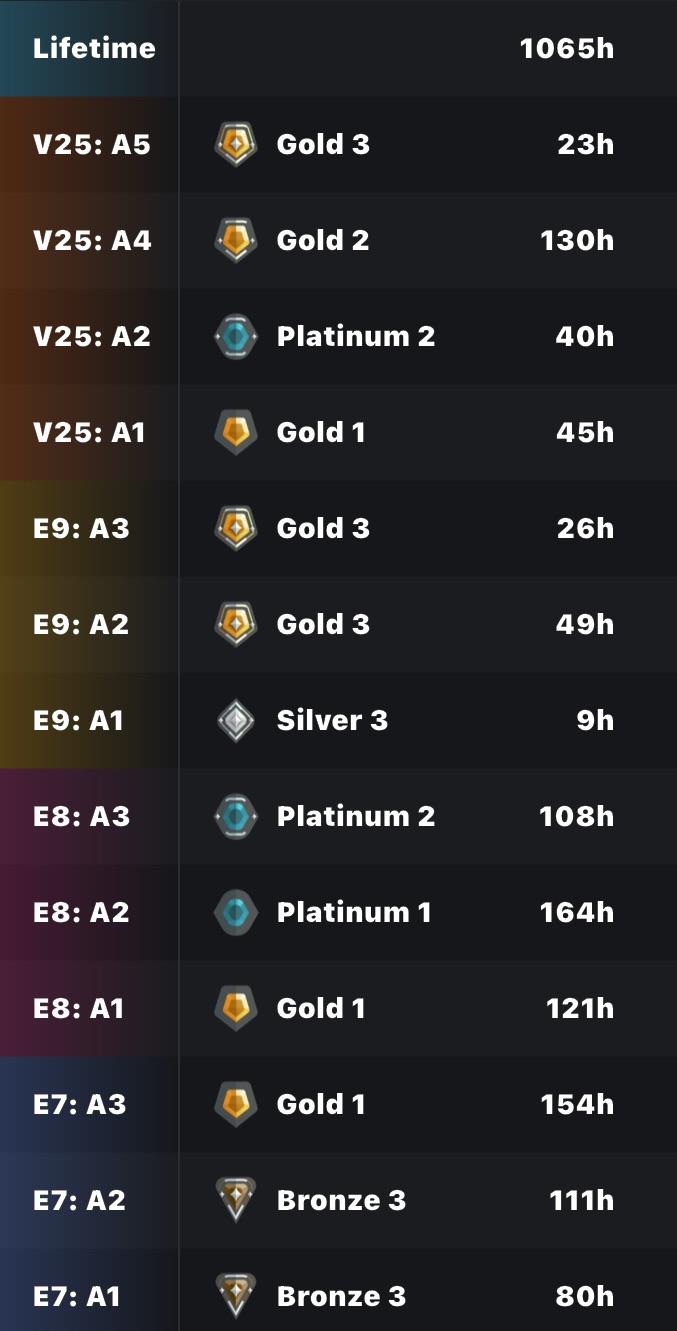This screenshot has height=1331, width=677.
Task: Click the Gold 3 rank icon for V25: A5
Action: click(x=236, y=144)
